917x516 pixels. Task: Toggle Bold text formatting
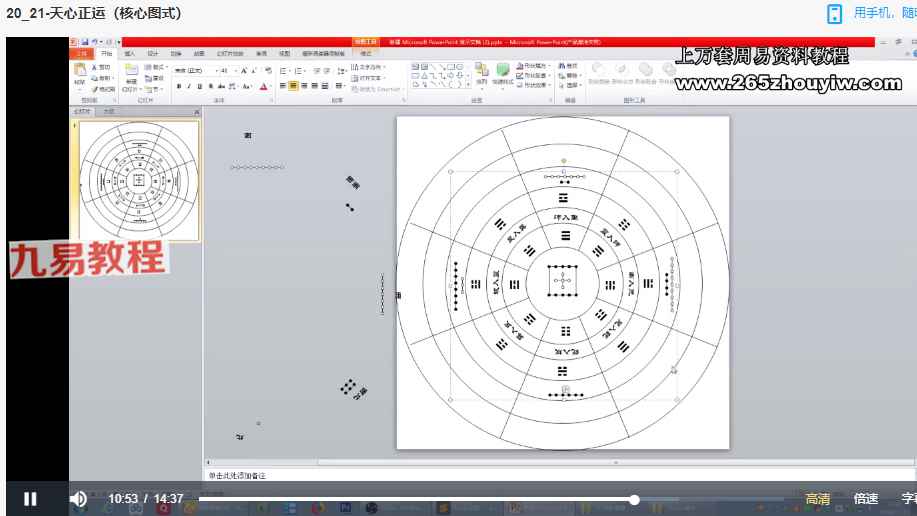(x=178, y=87)
